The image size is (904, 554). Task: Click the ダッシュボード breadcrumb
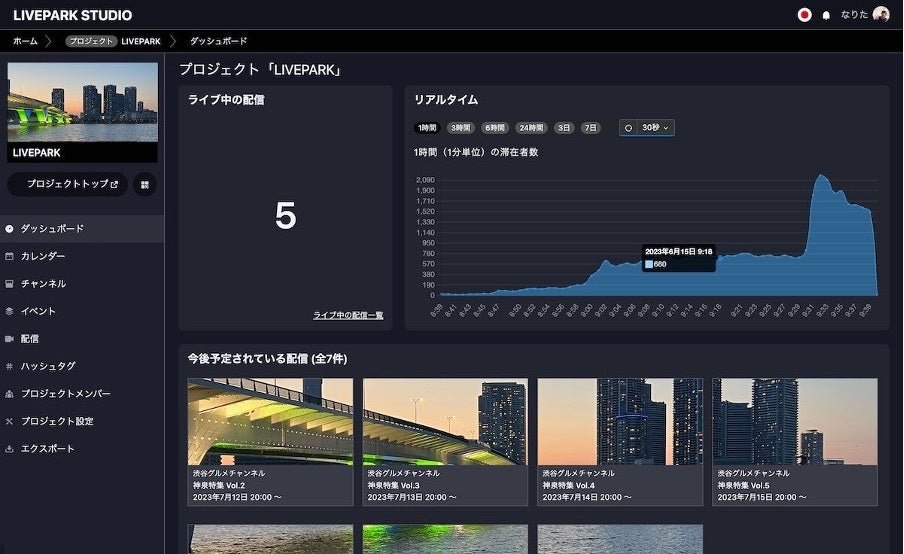219,41
